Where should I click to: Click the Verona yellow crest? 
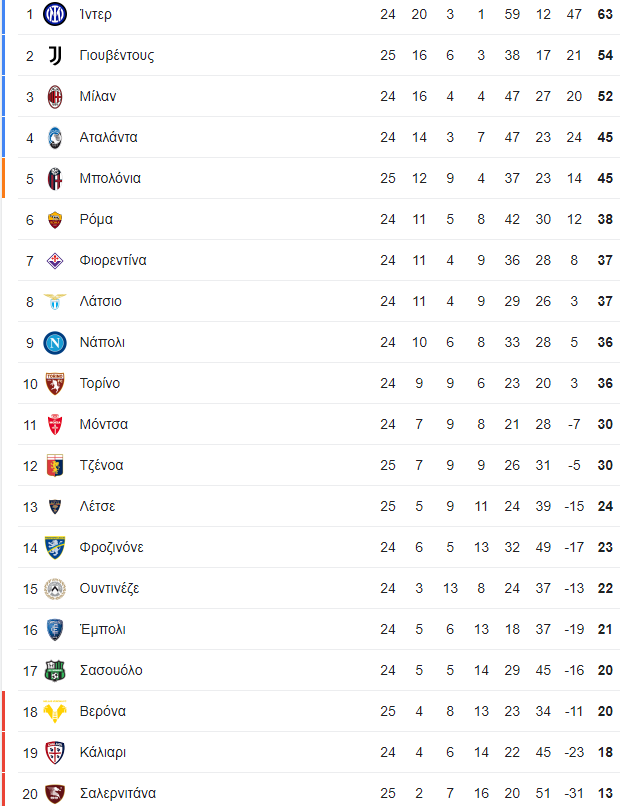click(x=54, y=711)
